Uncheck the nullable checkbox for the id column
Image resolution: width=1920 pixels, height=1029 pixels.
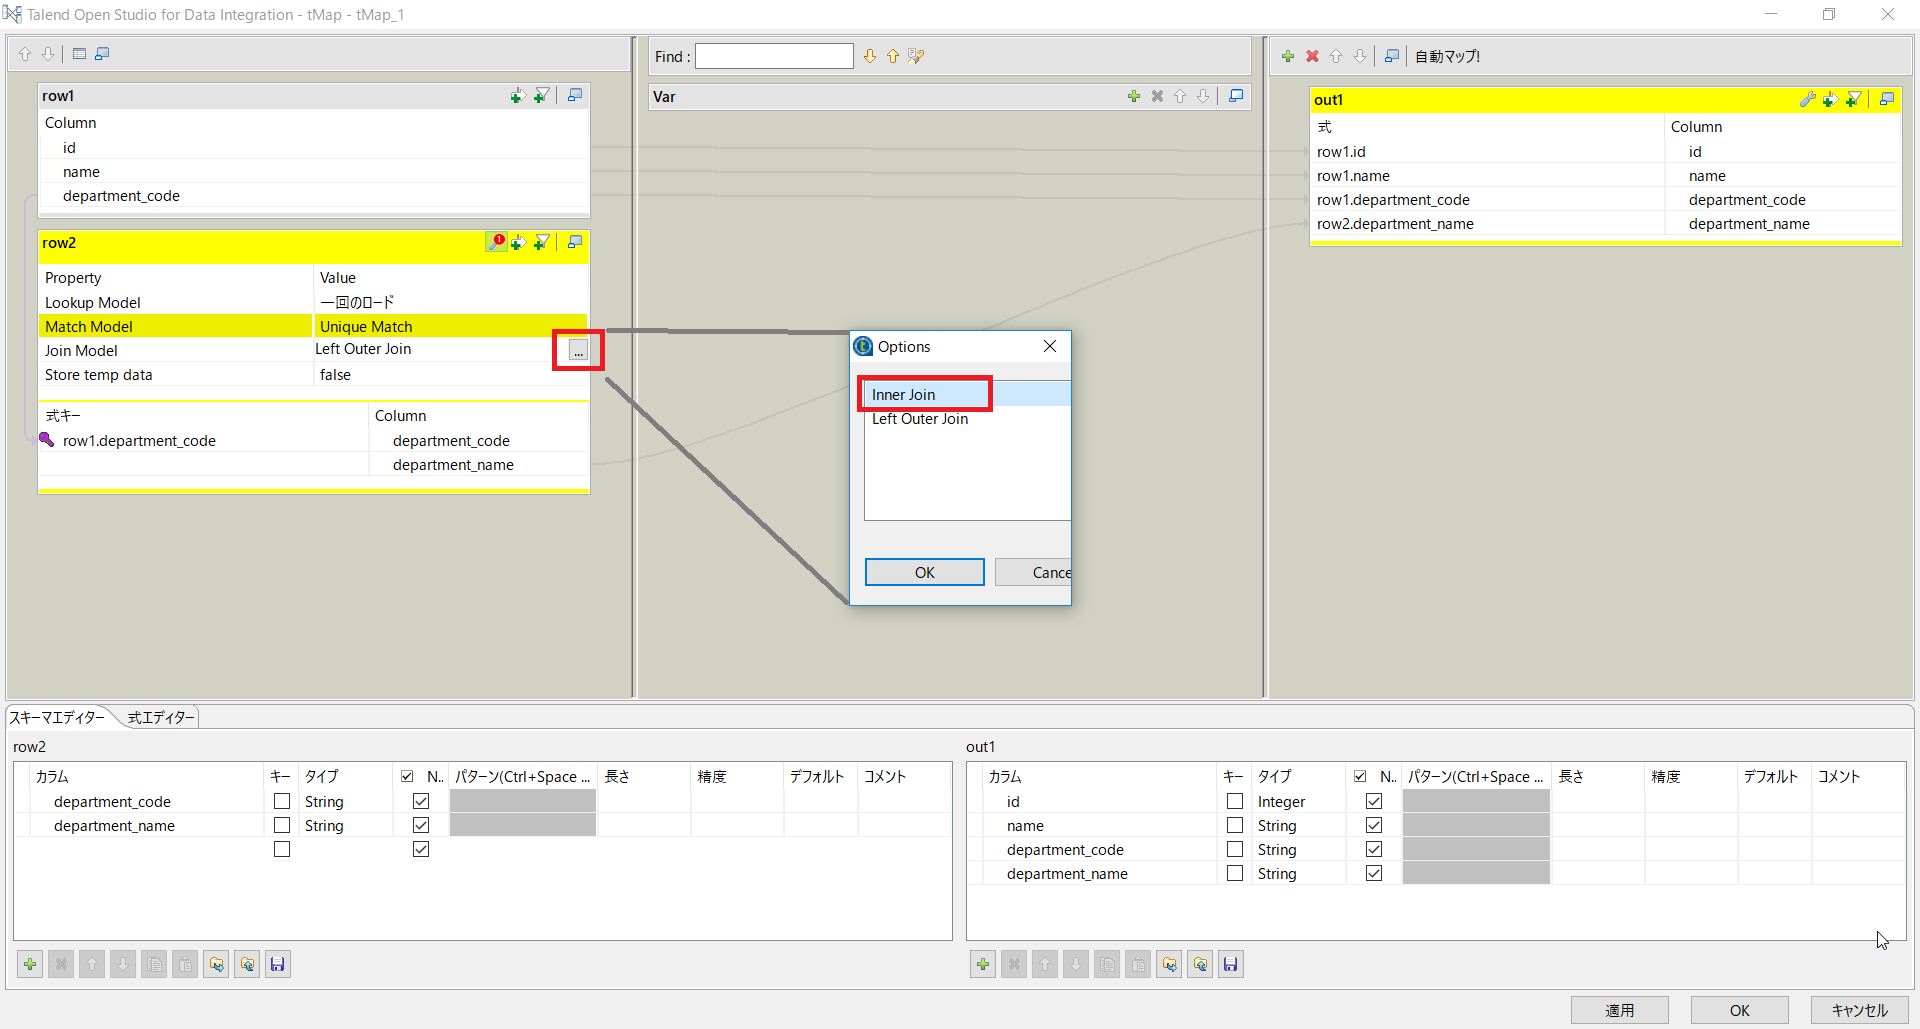[x=1374, y=801]
